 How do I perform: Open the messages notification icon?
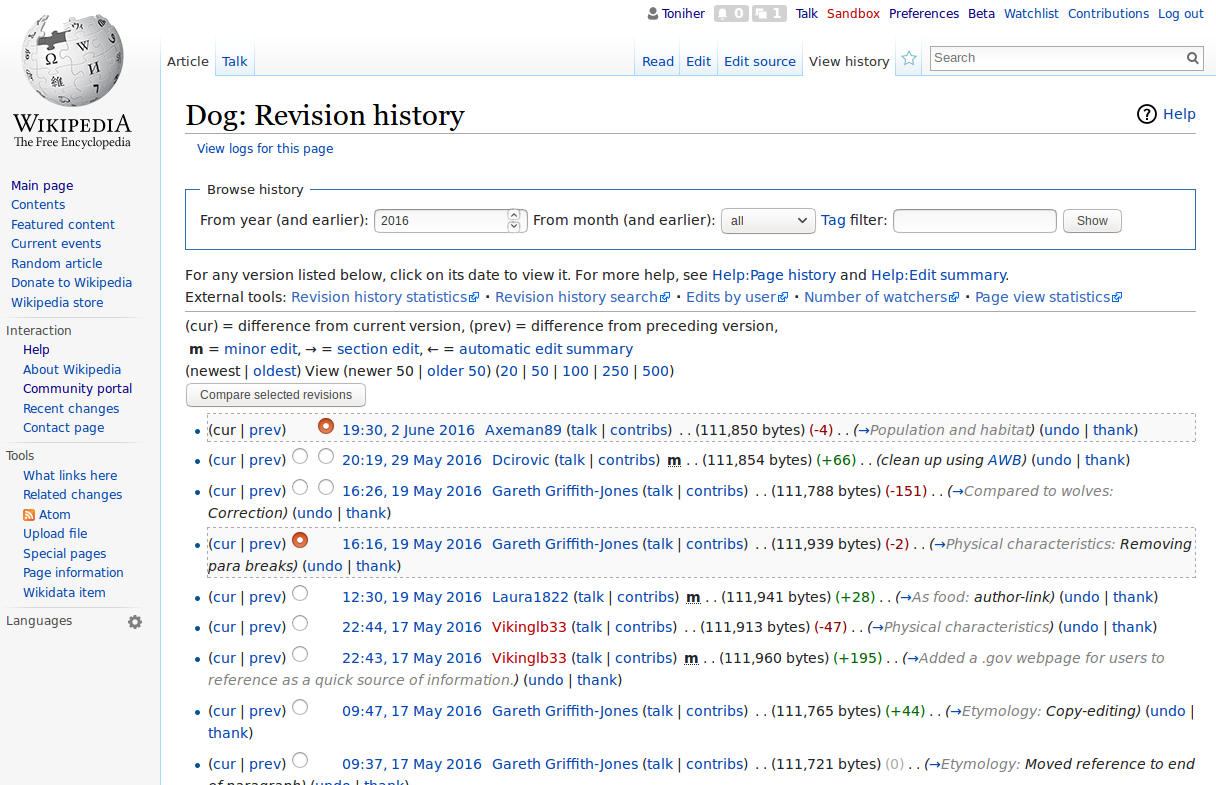coord(769,14)
